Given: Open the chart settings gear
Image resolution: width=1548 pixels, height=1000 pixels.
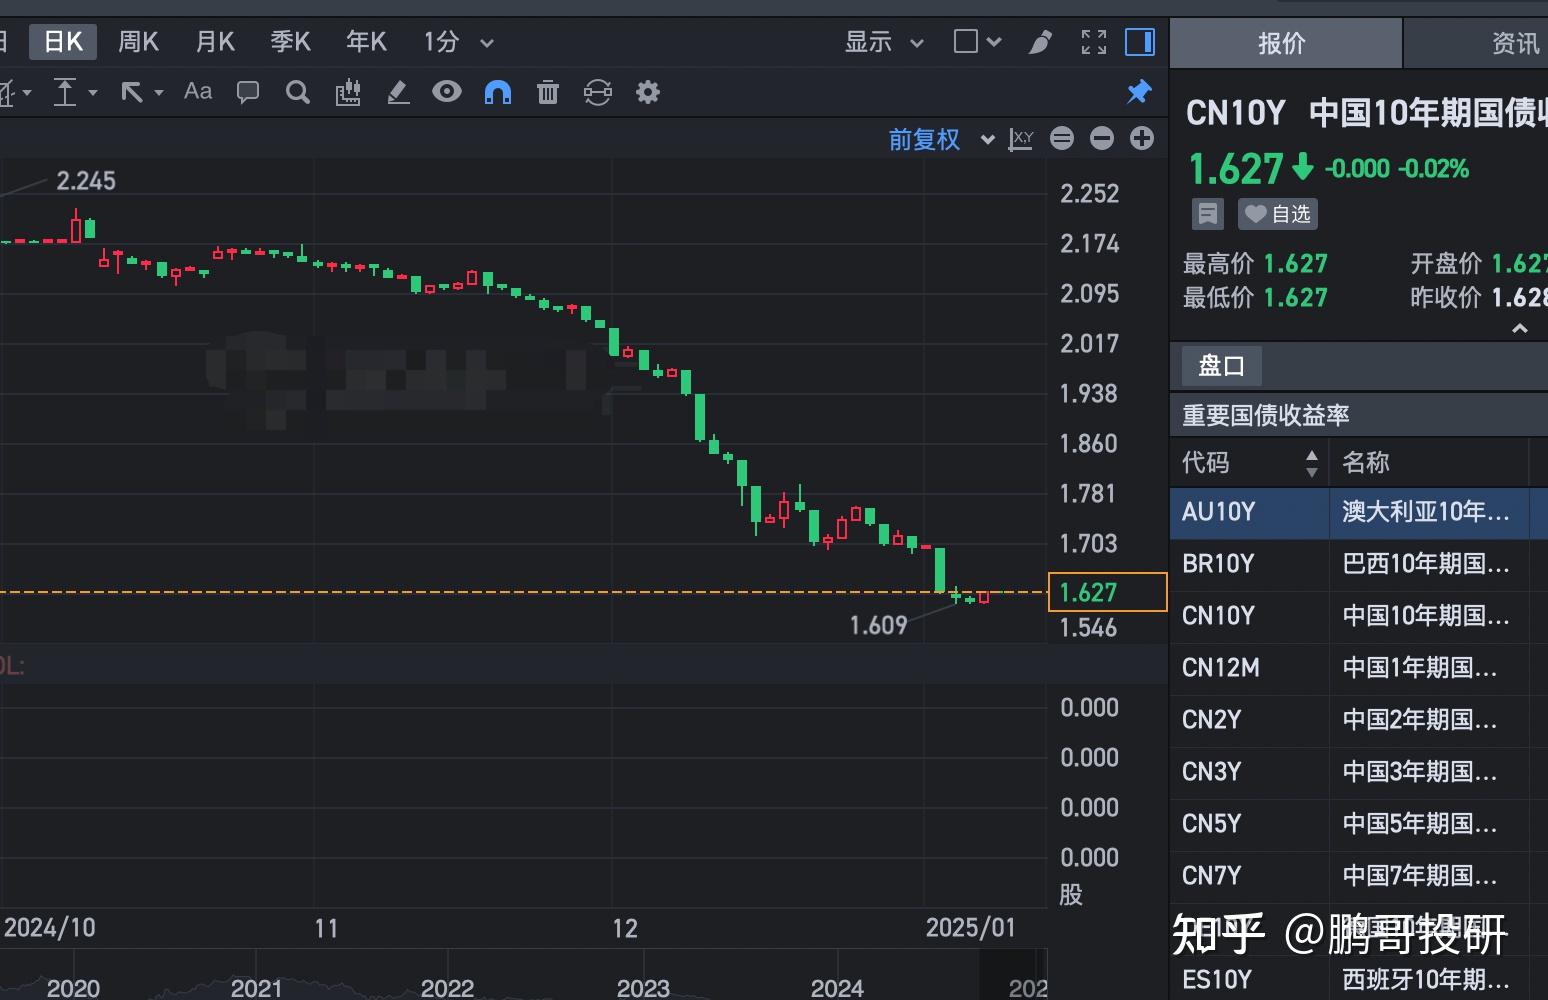Looking at the screenshot, I should (647, 92).
